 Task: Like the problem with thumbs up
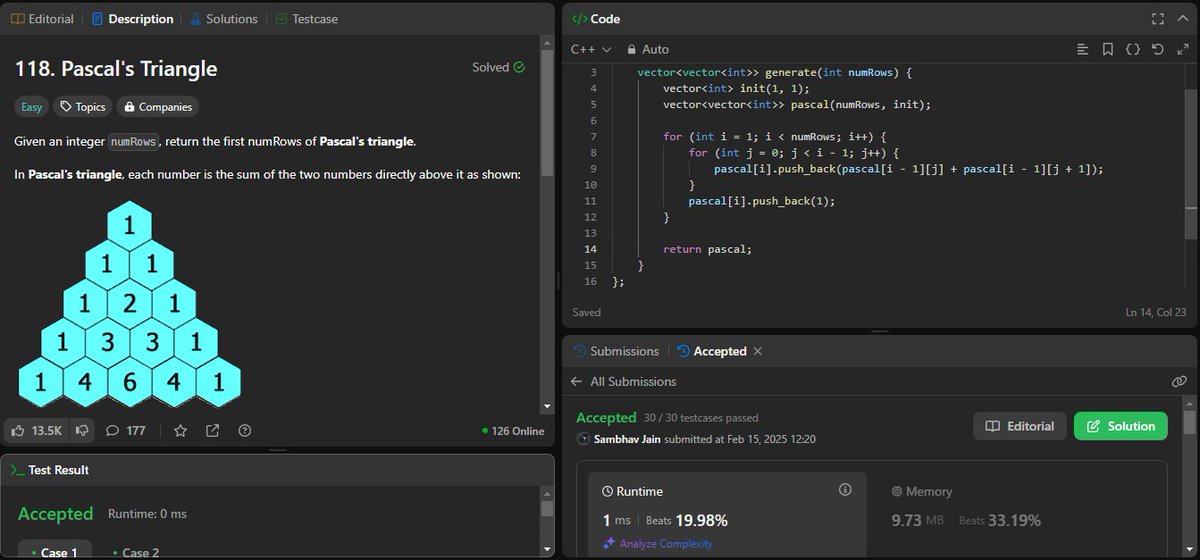(x=37, y=431)
